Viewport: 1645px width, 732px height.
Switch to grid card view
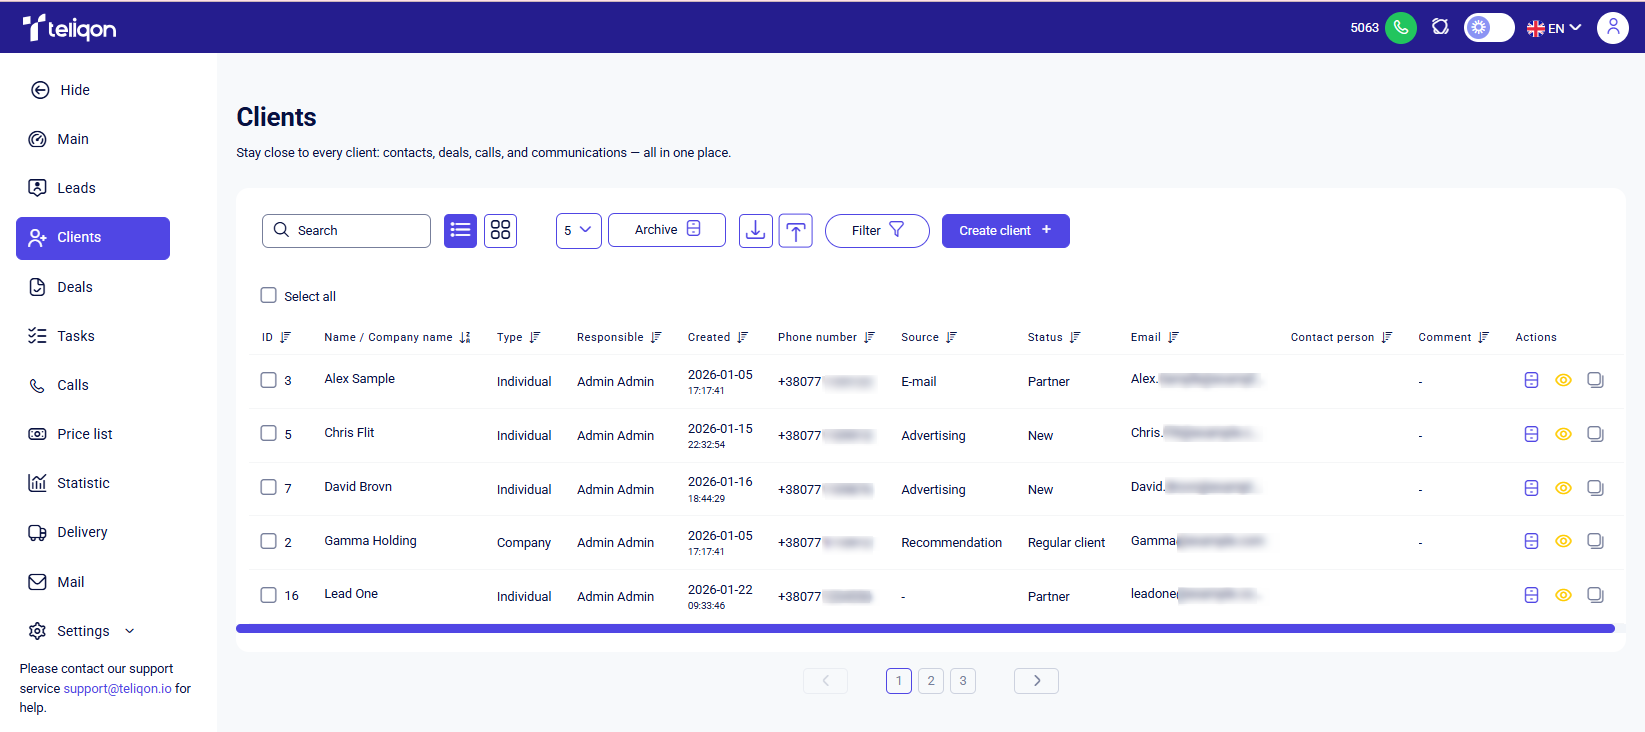point(500,230)
